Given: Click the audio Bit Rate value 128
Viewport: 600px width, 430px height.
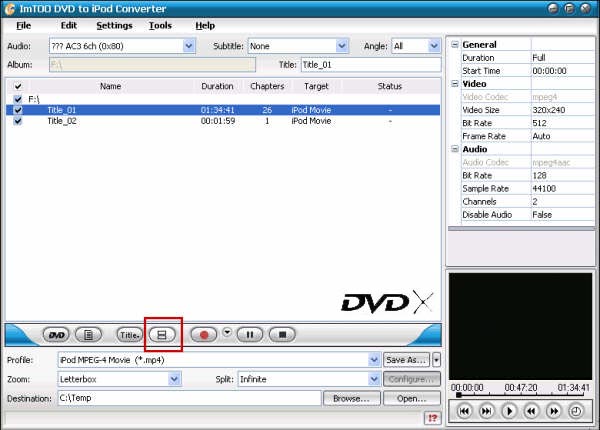Looking at the screenshot, I should point(539,176).
